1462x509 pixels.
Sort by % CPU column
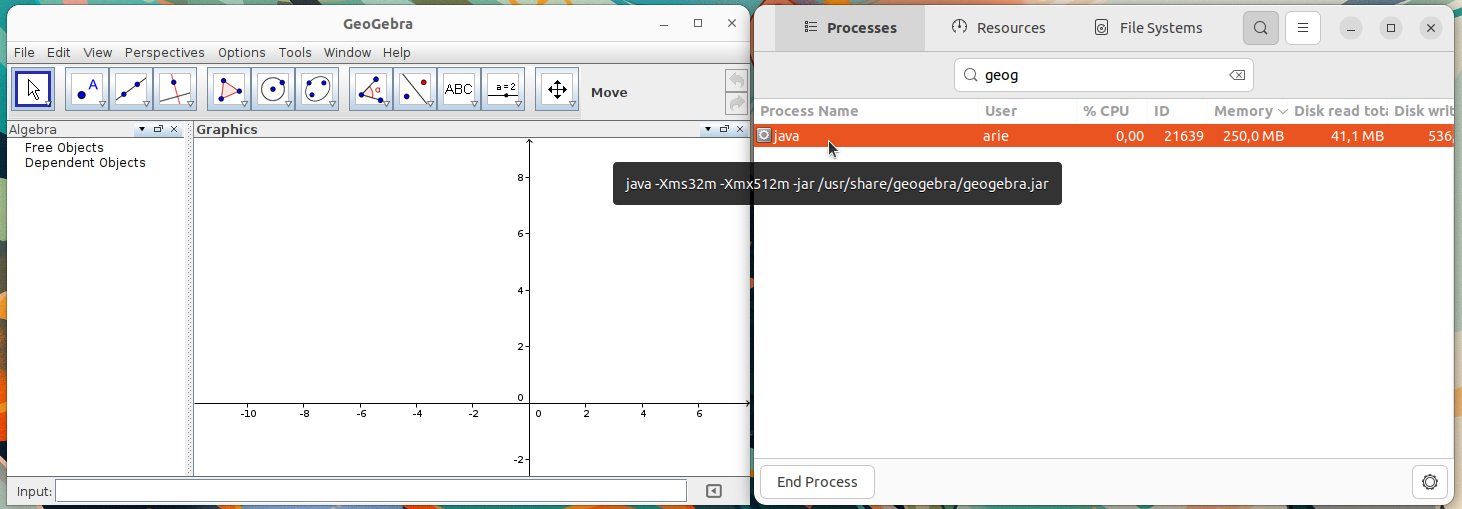coord(1106,111)
